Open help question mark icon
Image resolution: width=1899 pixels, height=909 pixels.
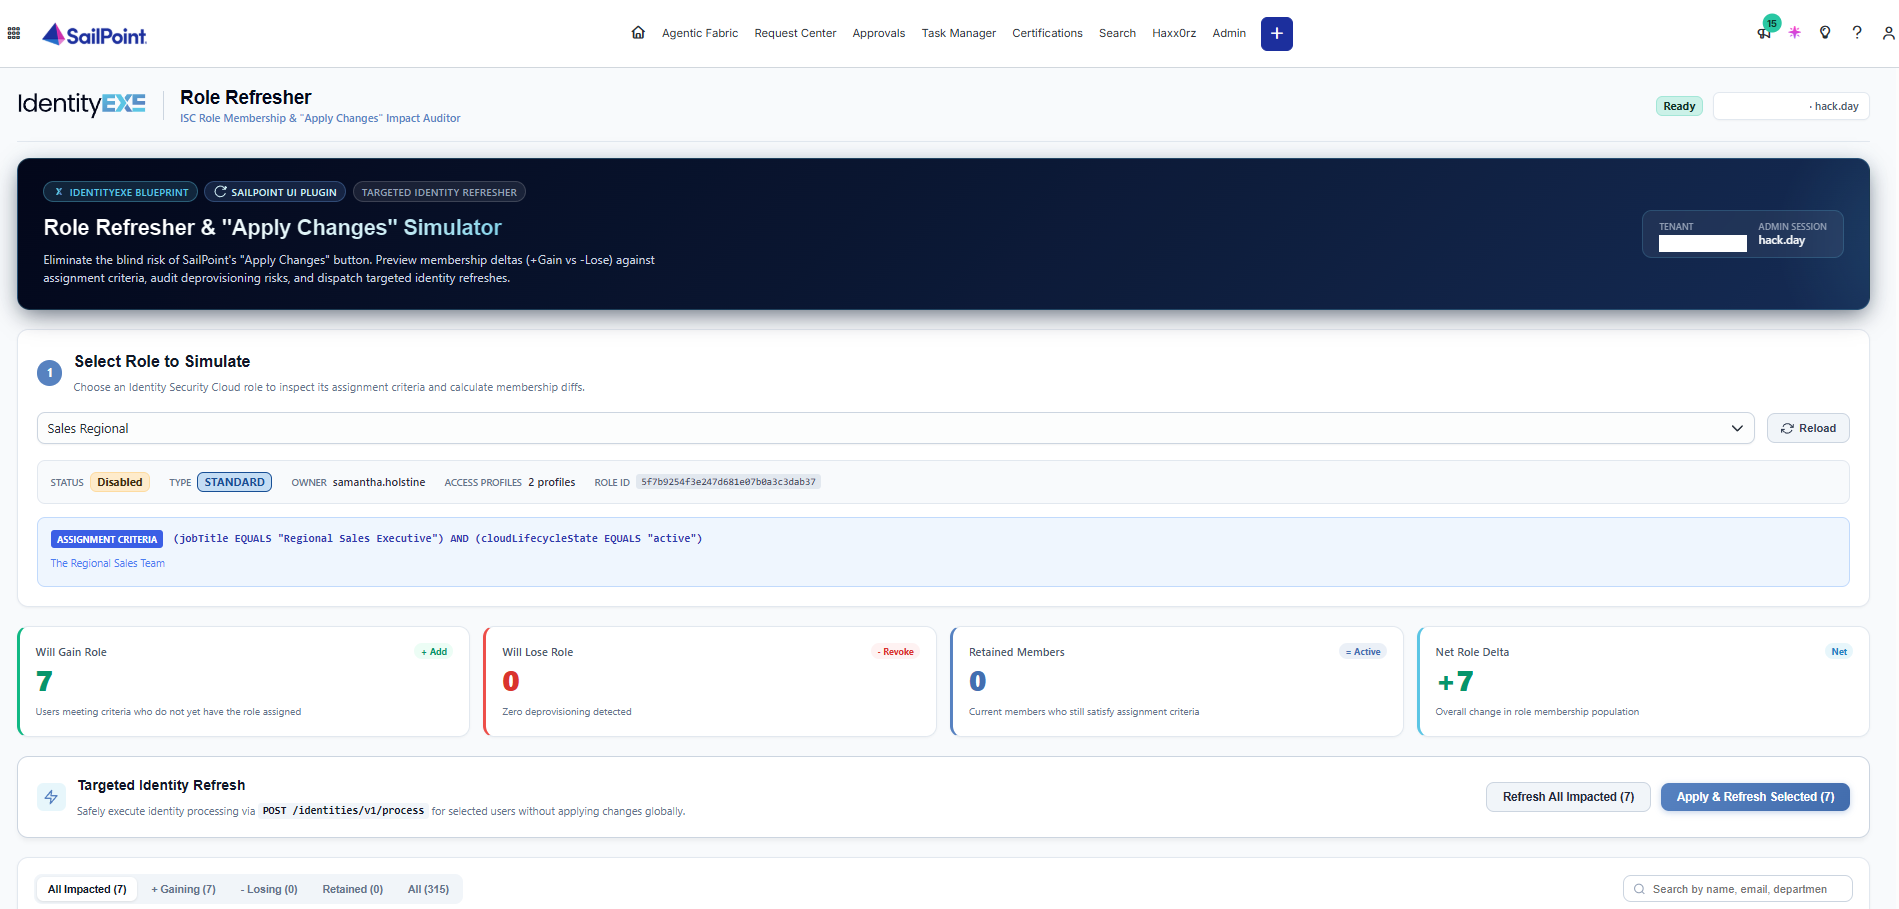(x=1857, y=33)
